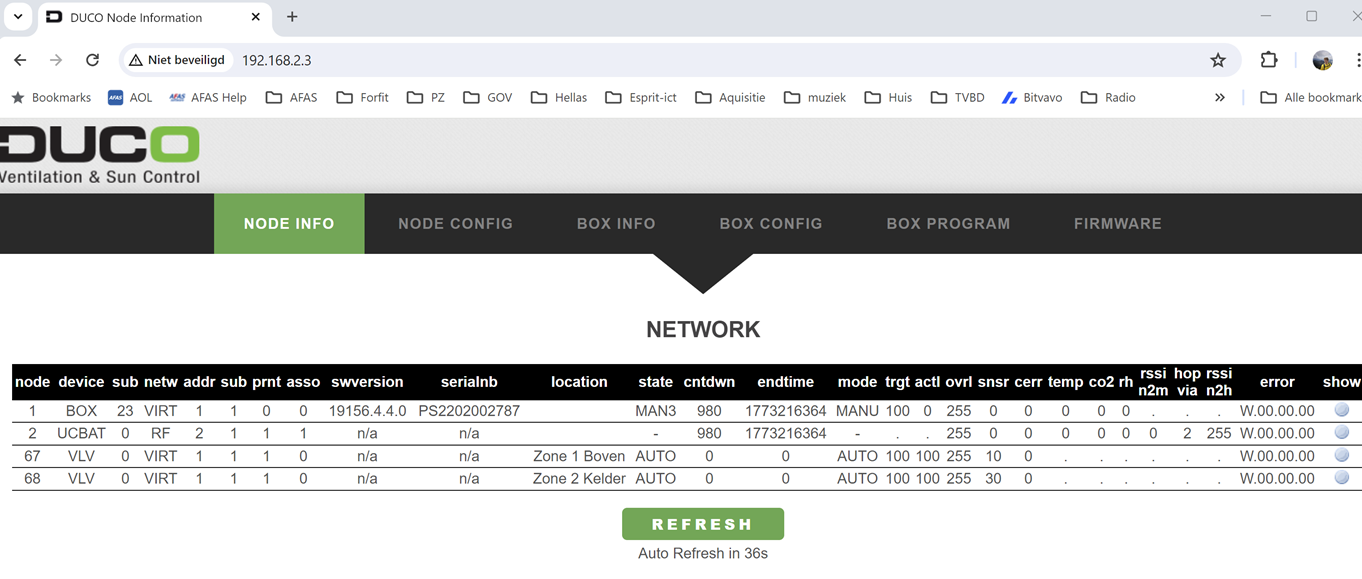1362x579 pixels.
Task: Switch to the NODE CONFIG tab
Action: [x=456, y=223]
